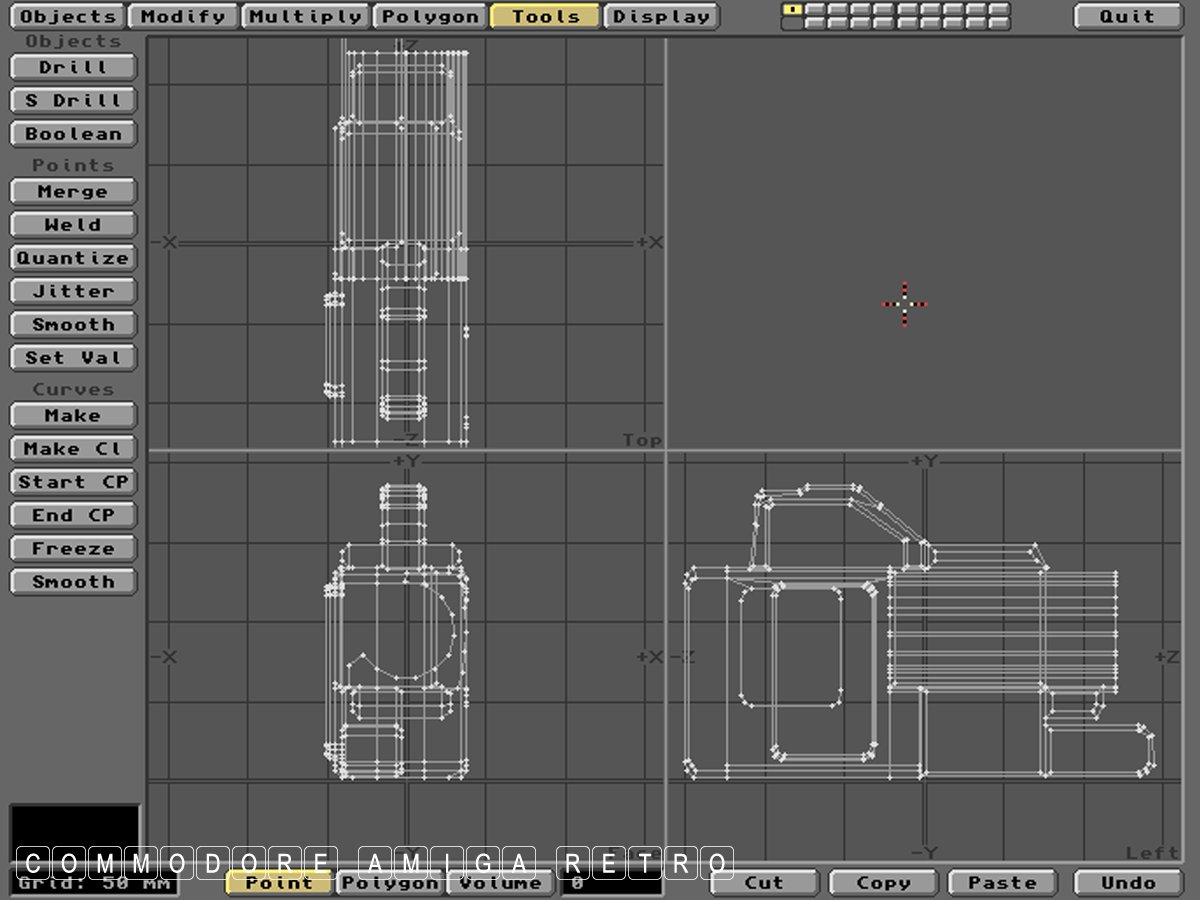Viewport: 1200px width, 900px height.
Task: Activate the Boolean tool
Action: pos(73,133)
